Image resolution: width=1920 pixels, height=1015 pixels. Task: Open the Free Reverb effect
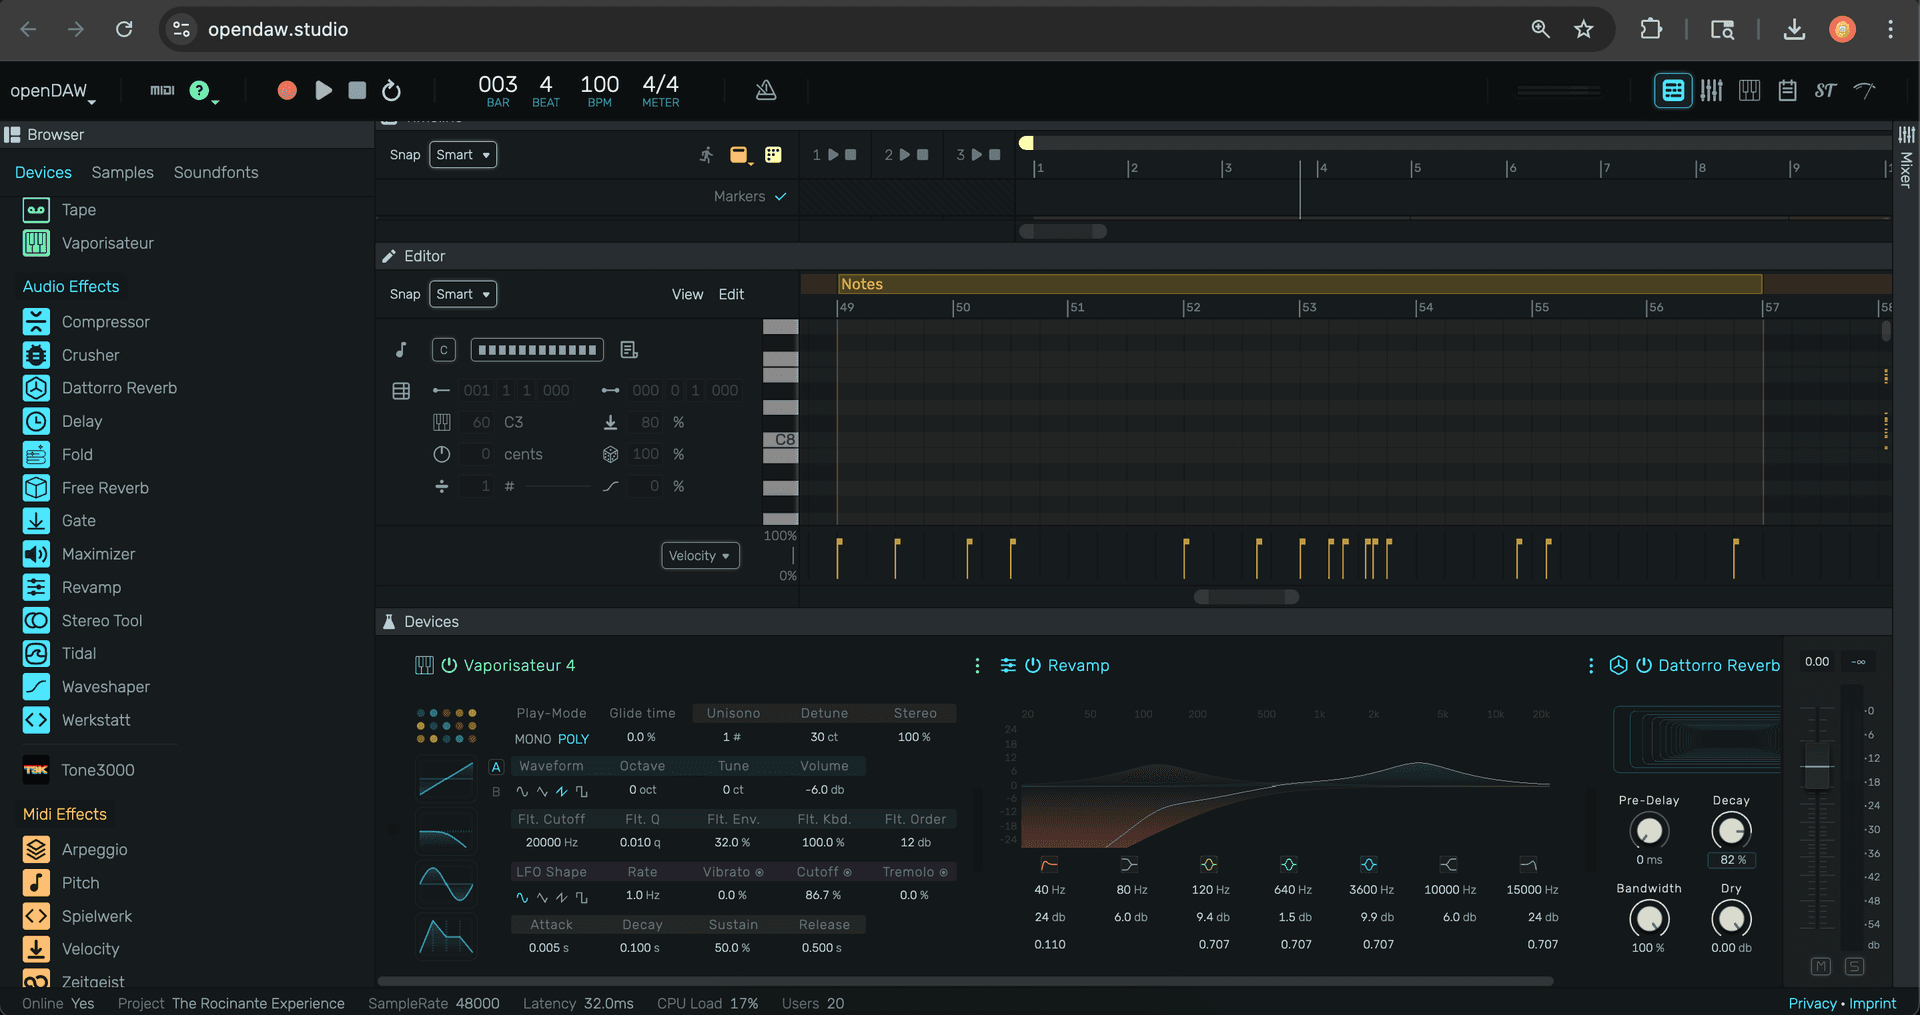pos(105,488)
